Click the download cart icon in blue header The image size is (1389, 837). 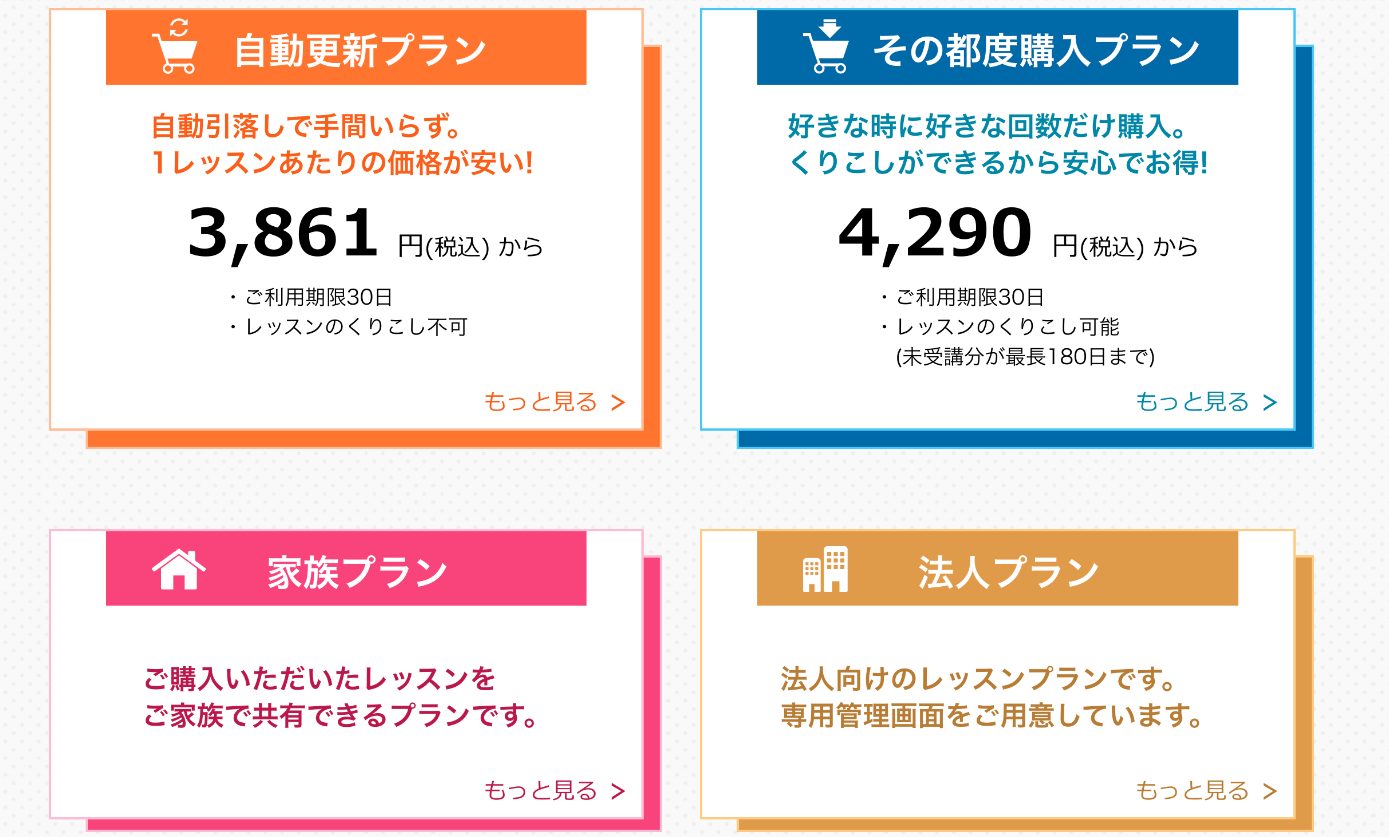coord(825,47)
